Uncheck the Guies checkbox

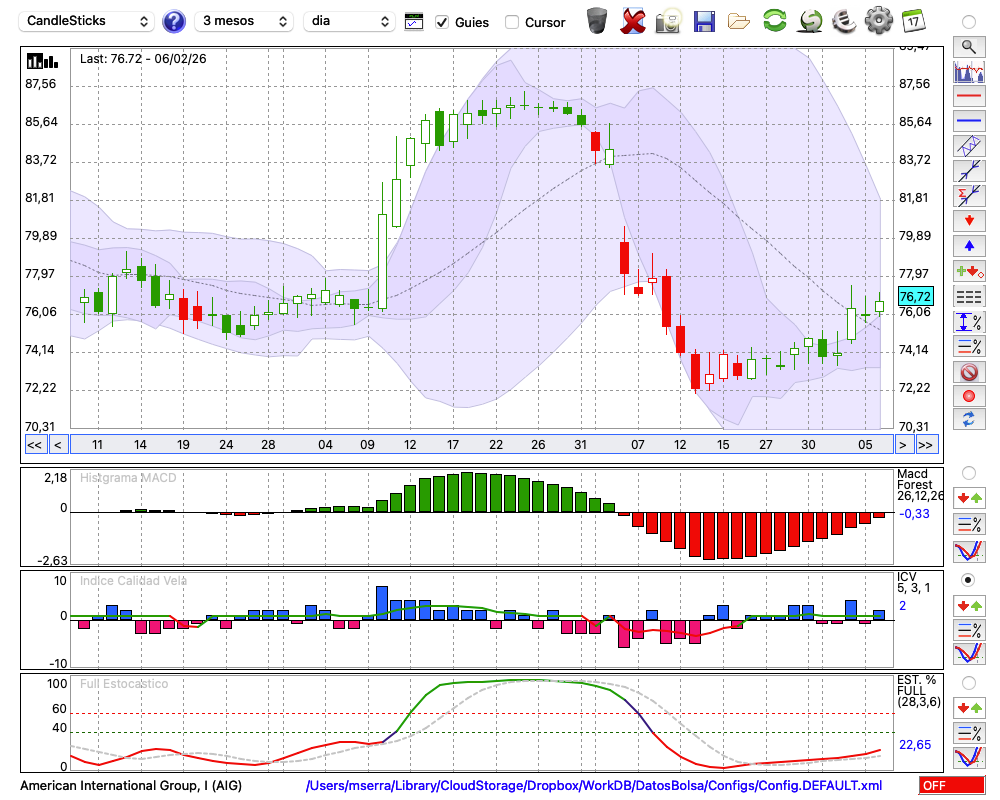click(442, 22)
